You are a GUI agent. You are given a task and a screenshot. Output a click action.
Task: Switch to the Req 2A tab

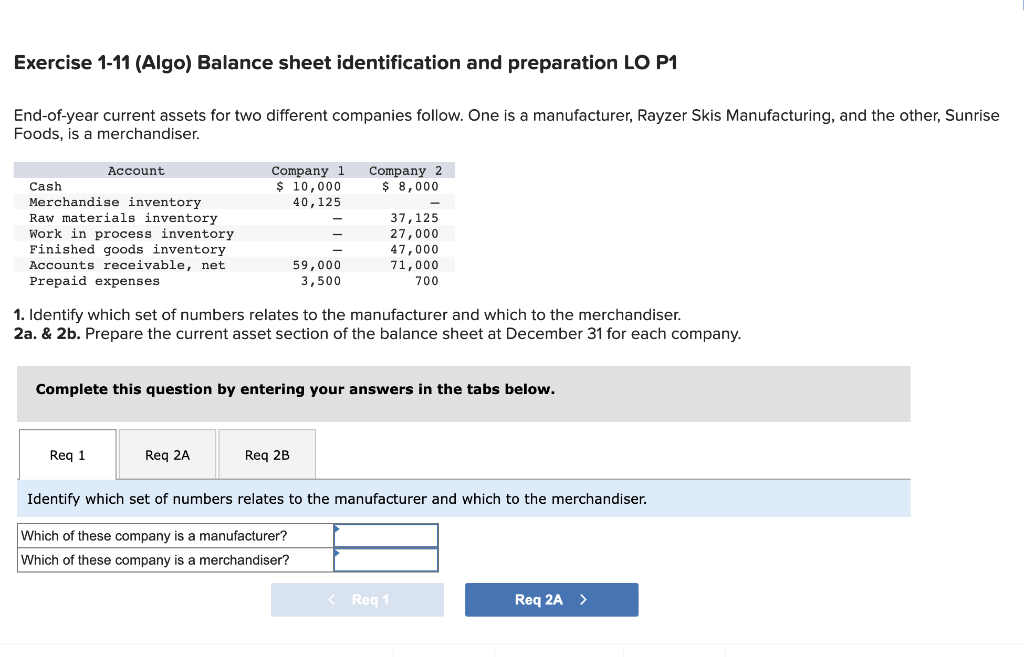pos(167,454)
